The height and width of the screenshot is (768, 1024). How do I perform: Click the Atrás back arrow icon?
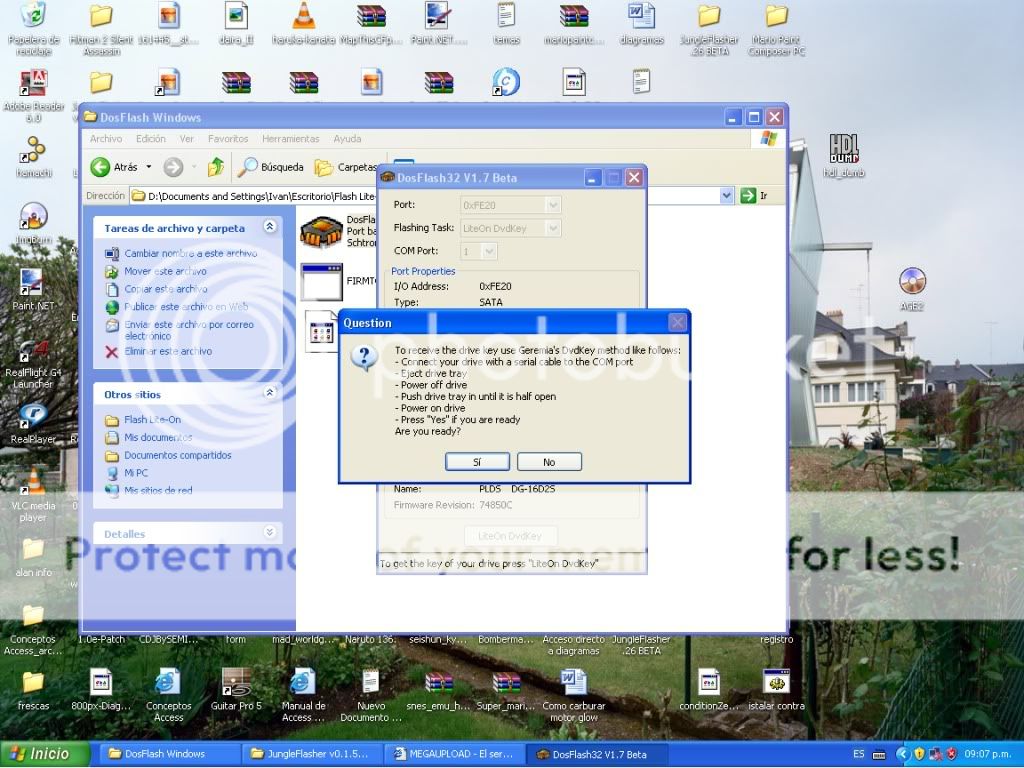pyautogui.click(x=101, y=167)
